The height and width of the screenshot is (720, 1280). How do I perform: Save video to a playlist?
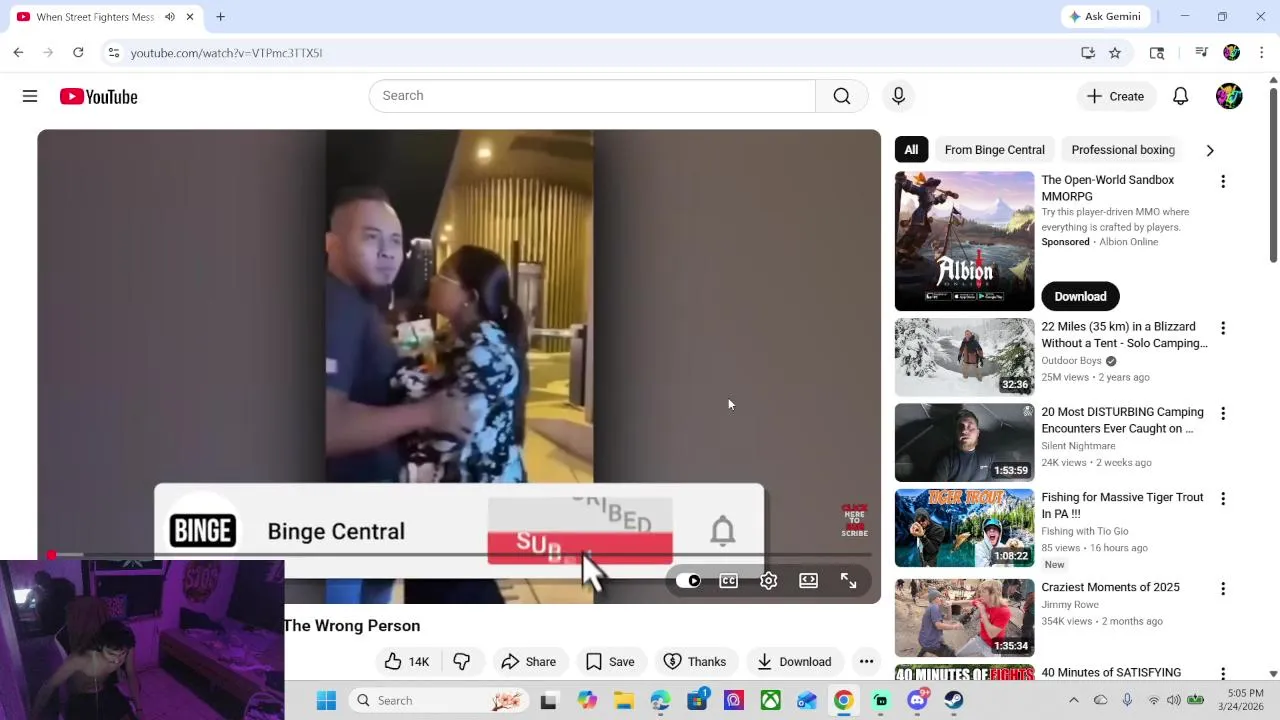pos(610,661)
